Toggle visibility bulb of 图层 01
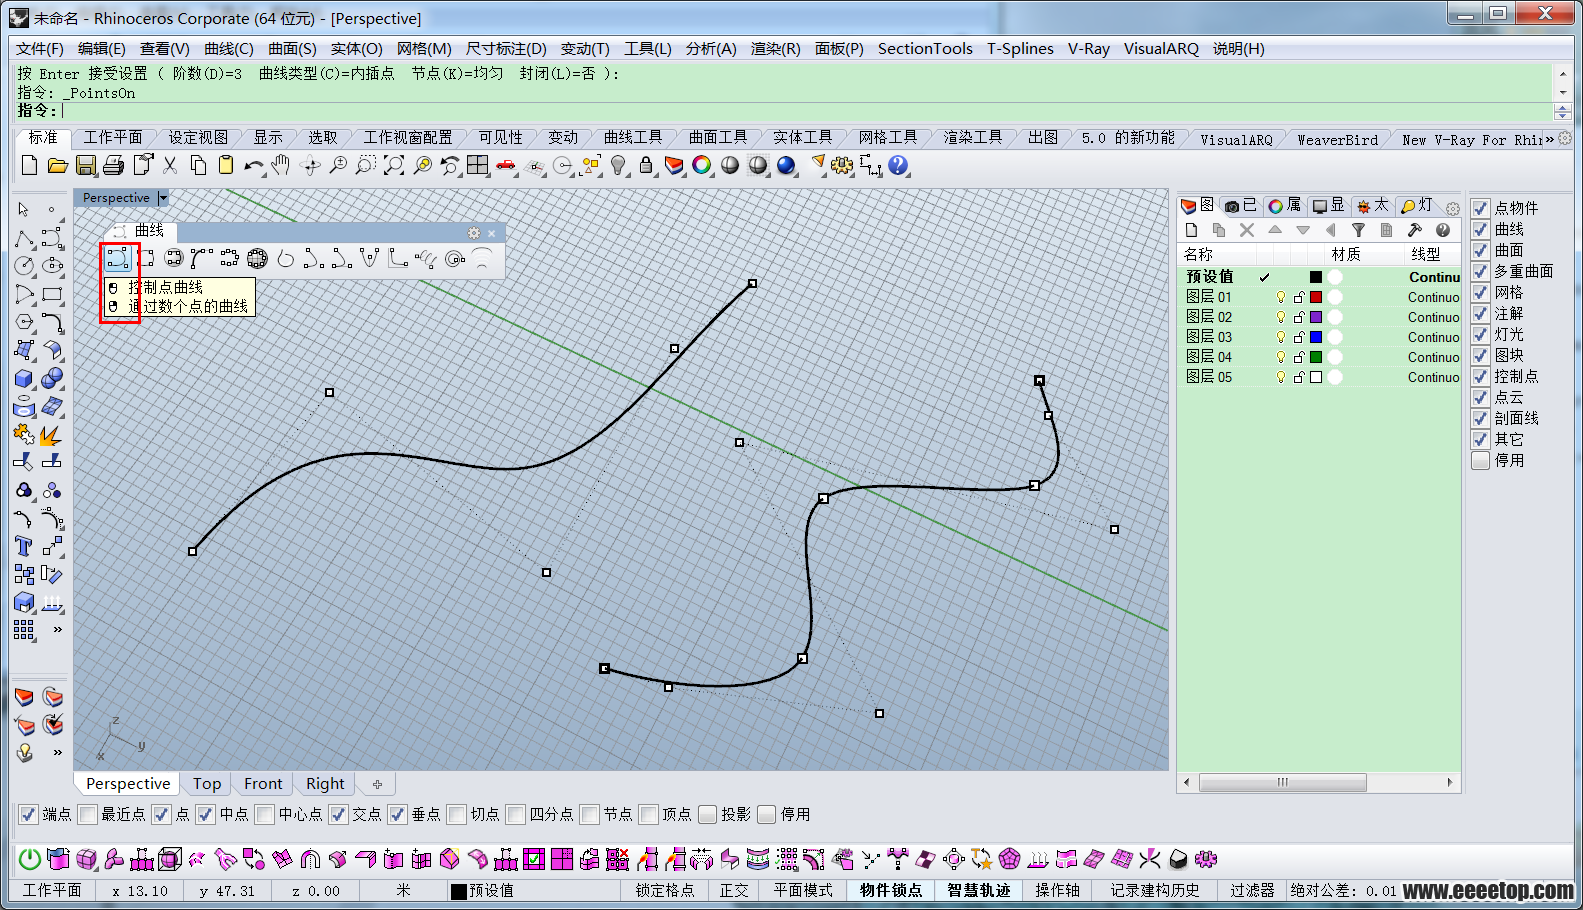The height and width of the screenshot is (910, 1583). click(1281, 297)
